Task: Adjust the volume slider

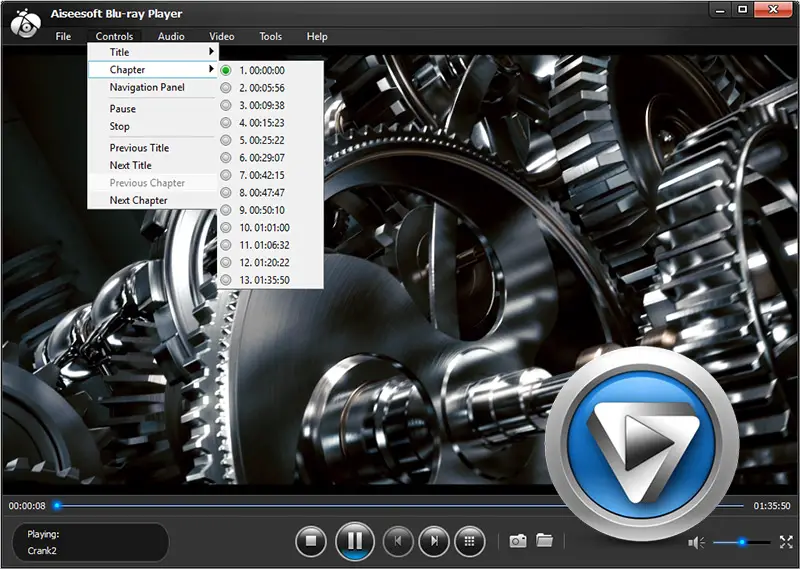Action: (742, 542)
